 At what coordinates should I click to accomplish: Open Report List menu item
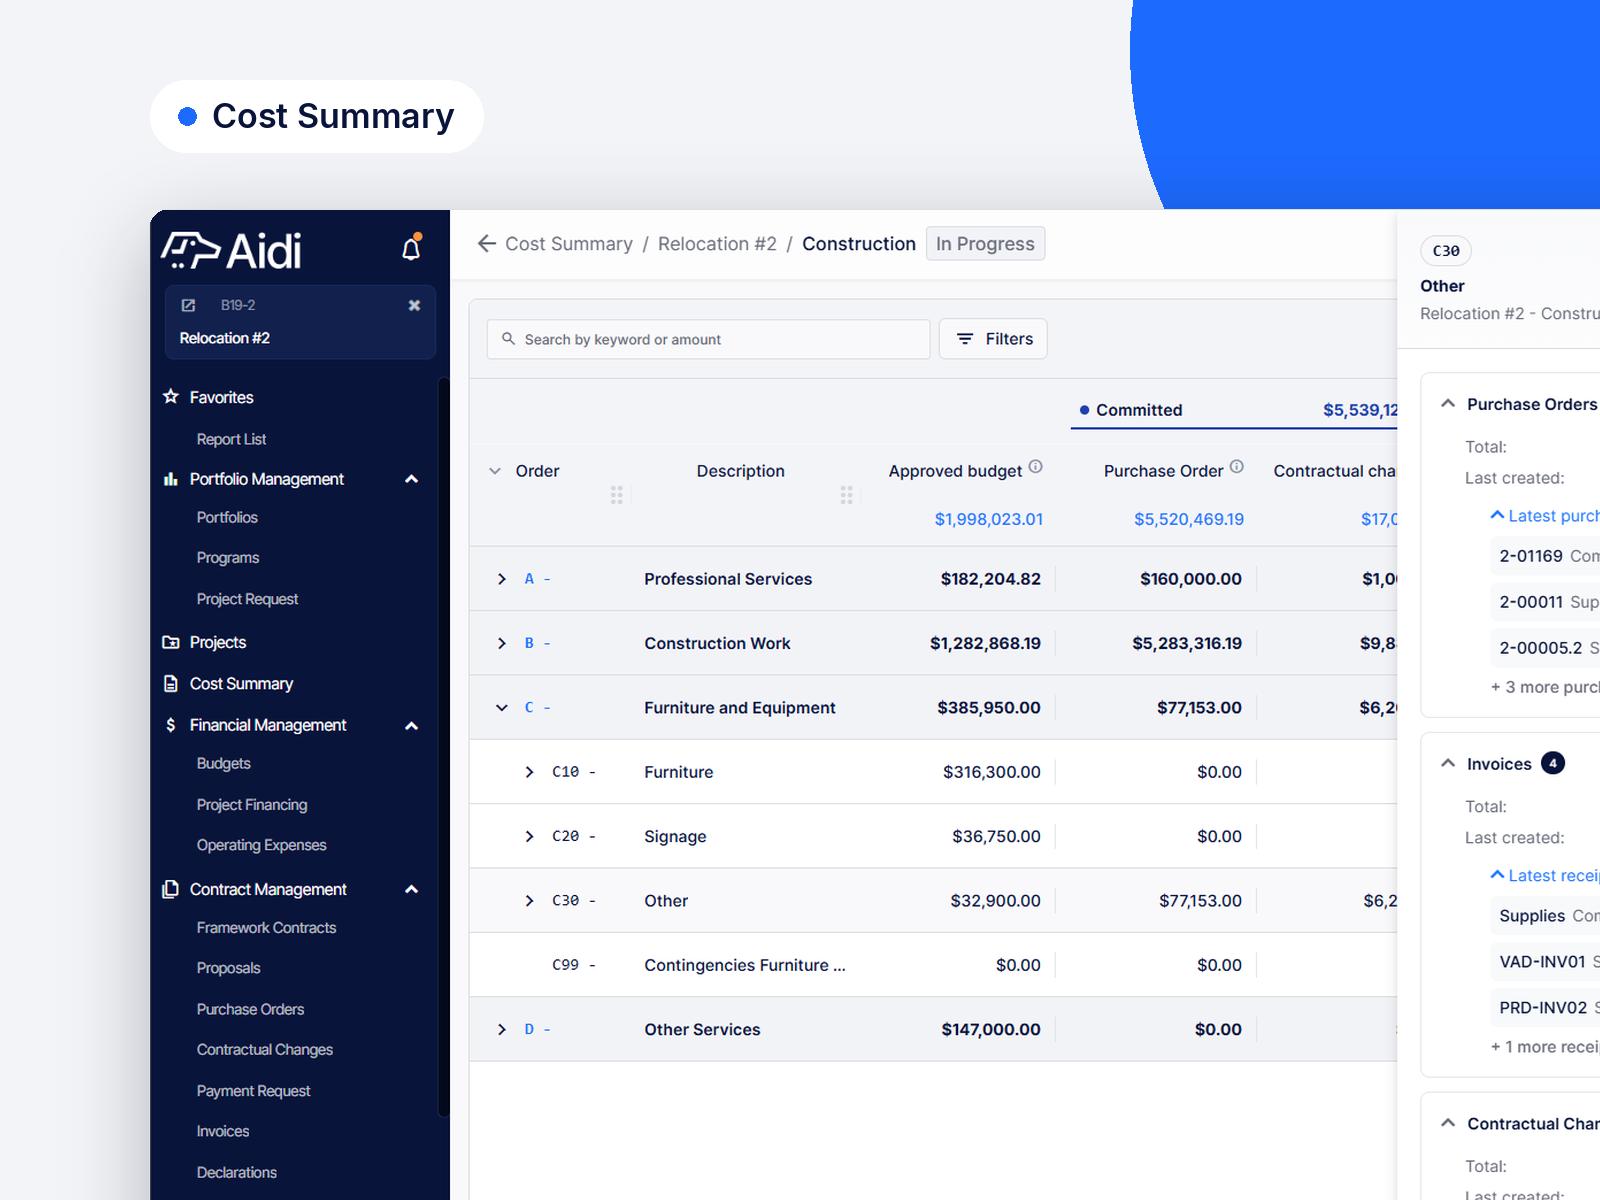coord(231,439)
